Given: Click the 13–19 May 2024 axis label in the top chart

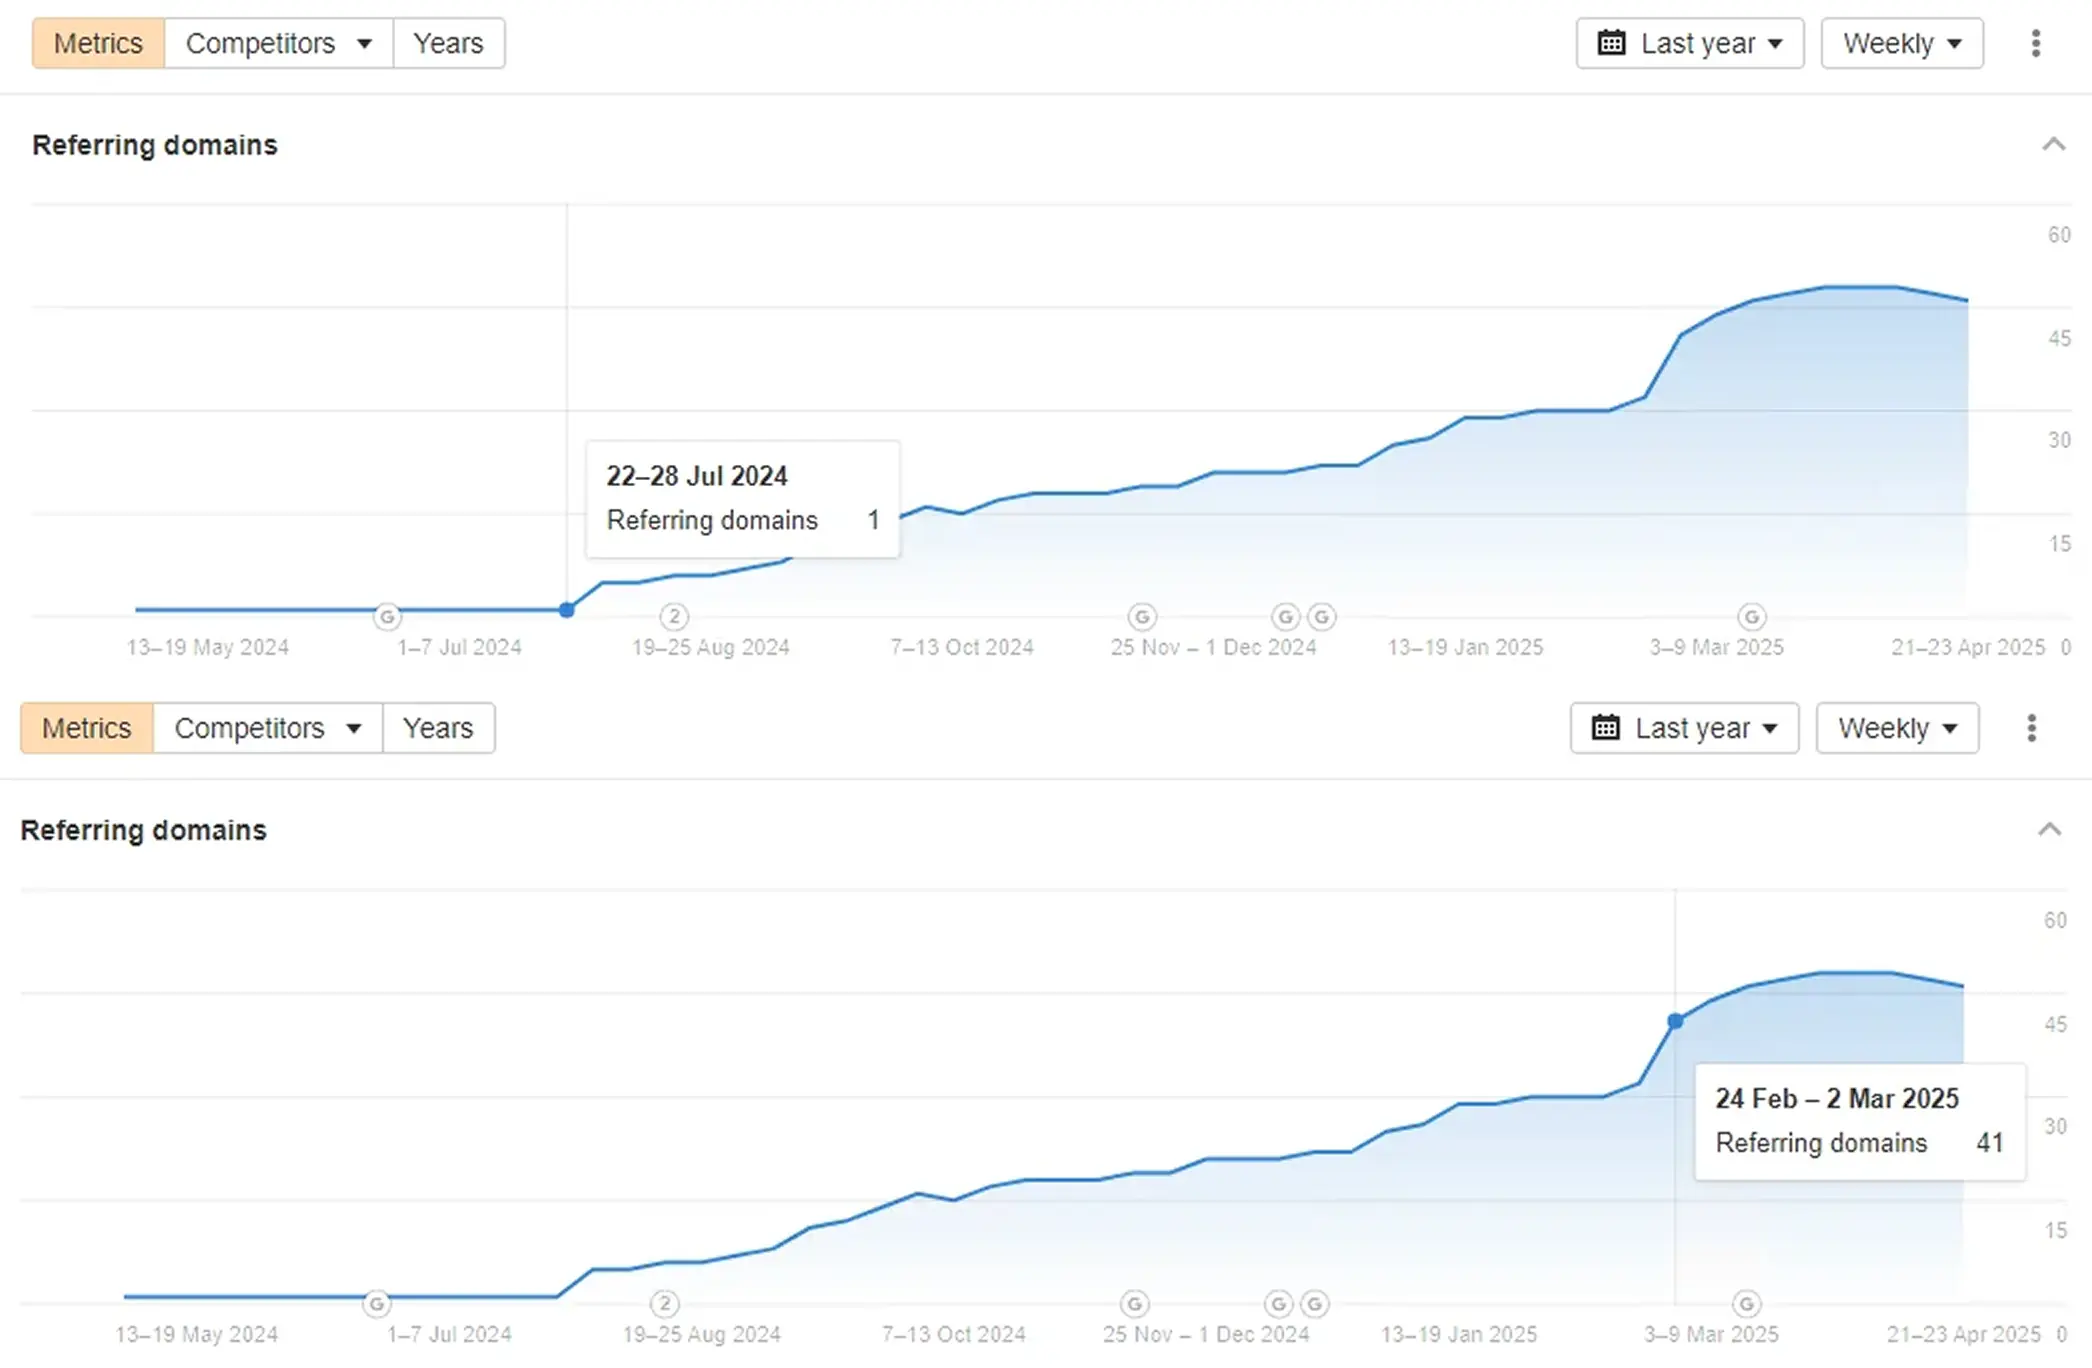Looking at the screenshot, I should point(208,647).
